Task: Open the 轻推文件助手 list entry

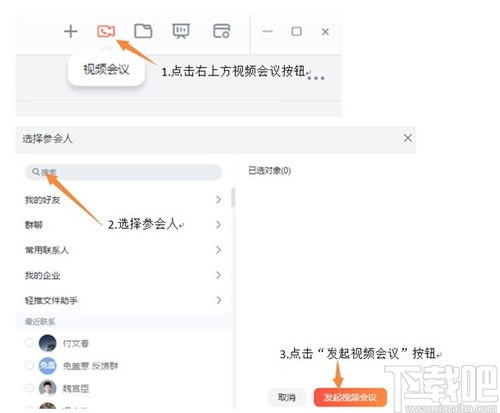Action: click(123, 300)
